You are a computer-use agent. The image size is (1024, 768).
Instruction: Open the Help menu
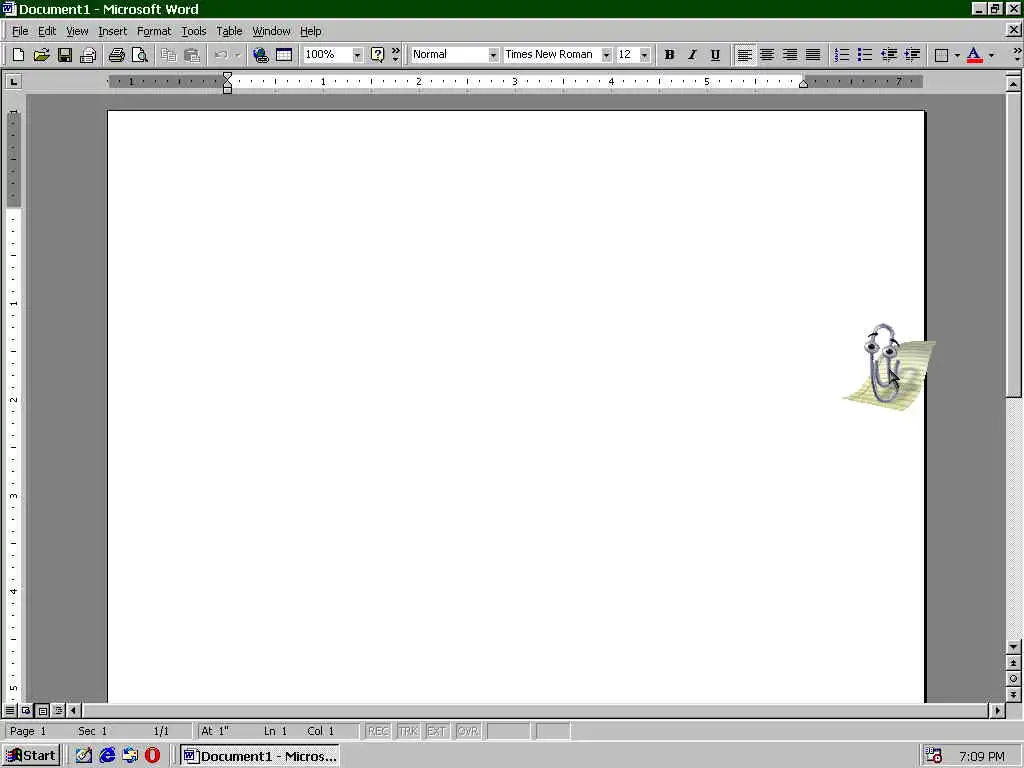tap(310, 31)
